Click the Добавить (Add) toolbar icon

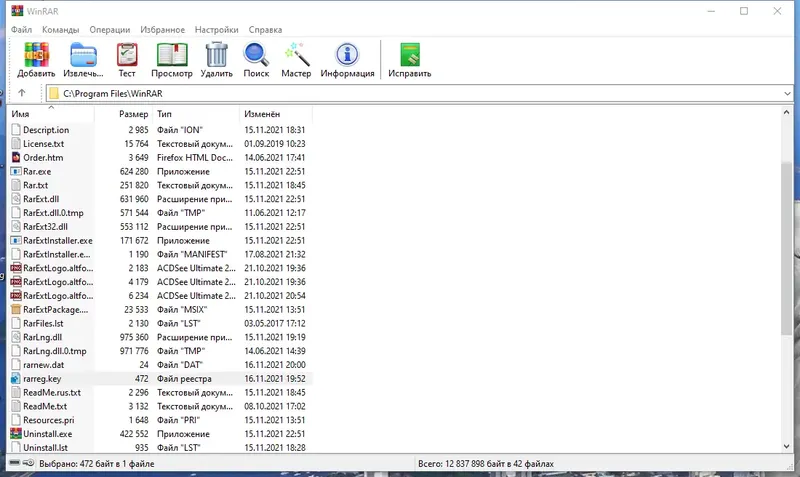(x=36, y=55)
